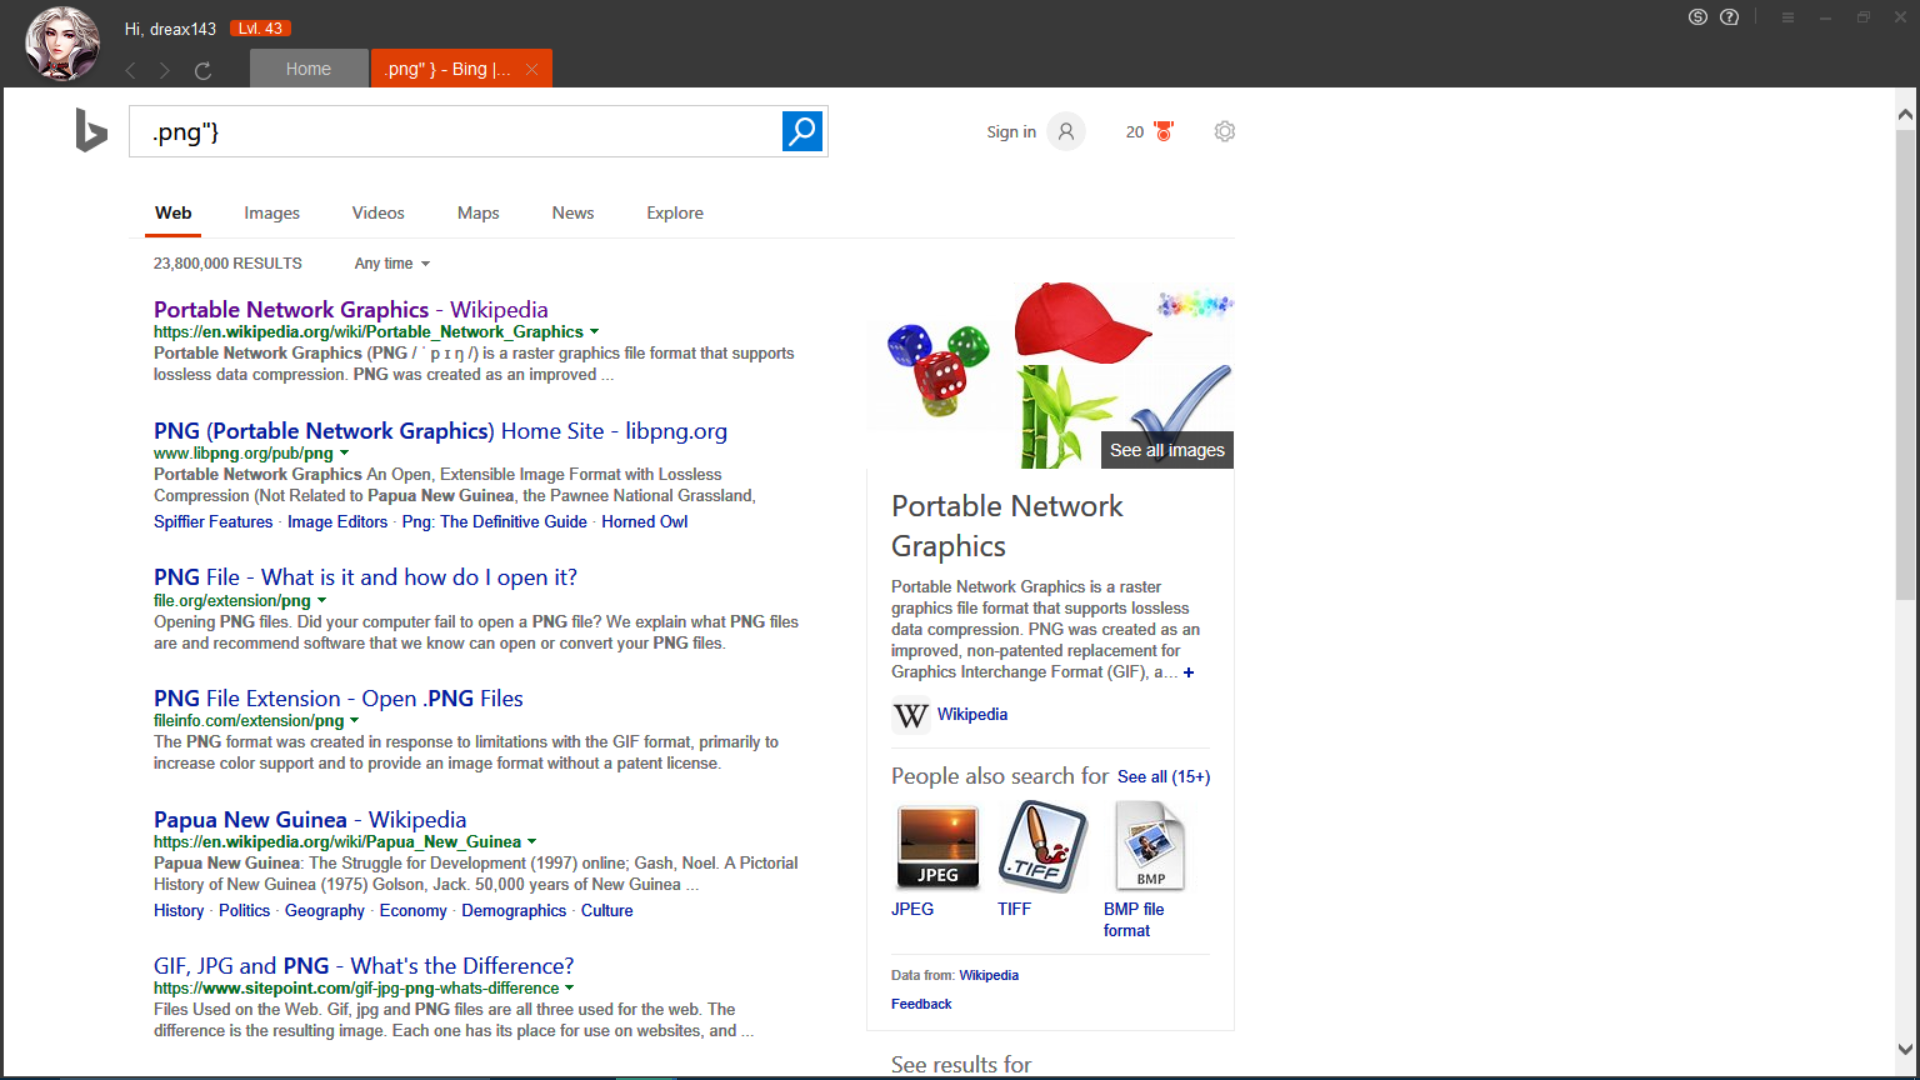Screen dimensions: 1920x1080
Task: Click the S coin icon in title bar
Action: [x=1697, y=17]
